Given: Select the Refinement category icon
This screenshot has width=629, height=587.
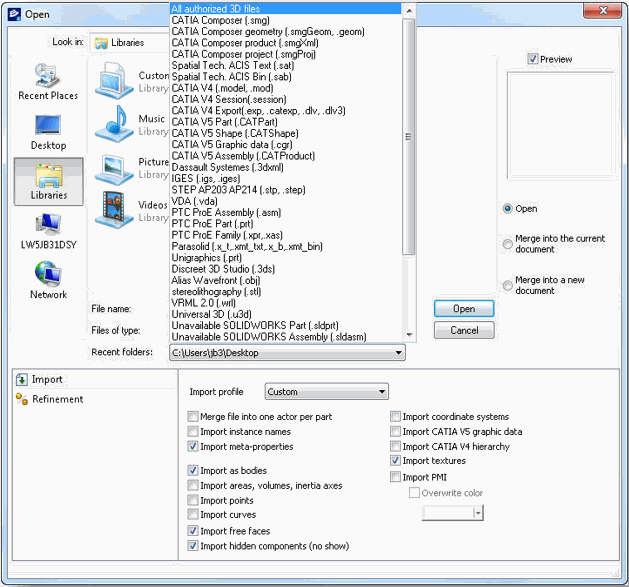Looking at the screenshot, I should point(22,399).
